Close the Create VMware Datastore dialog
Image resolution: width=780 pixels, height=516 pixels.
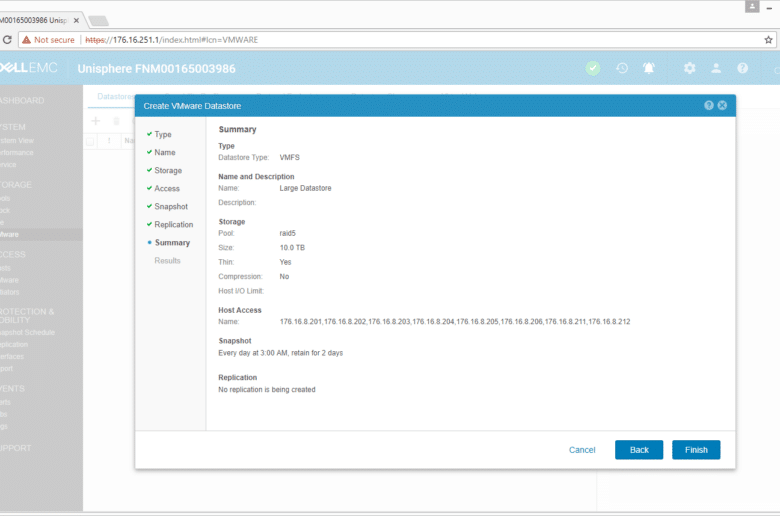click(722, 105)
